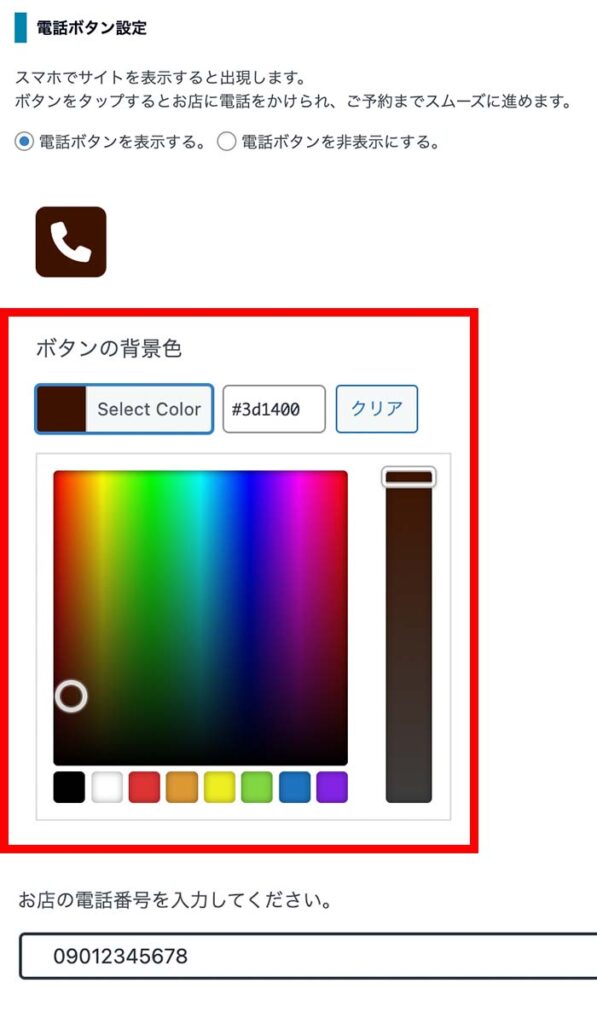Select 電話ボタンを非表示にする radio option
Image resolution: width=597 pixels, height=1024 pixels.
[226, 141]
